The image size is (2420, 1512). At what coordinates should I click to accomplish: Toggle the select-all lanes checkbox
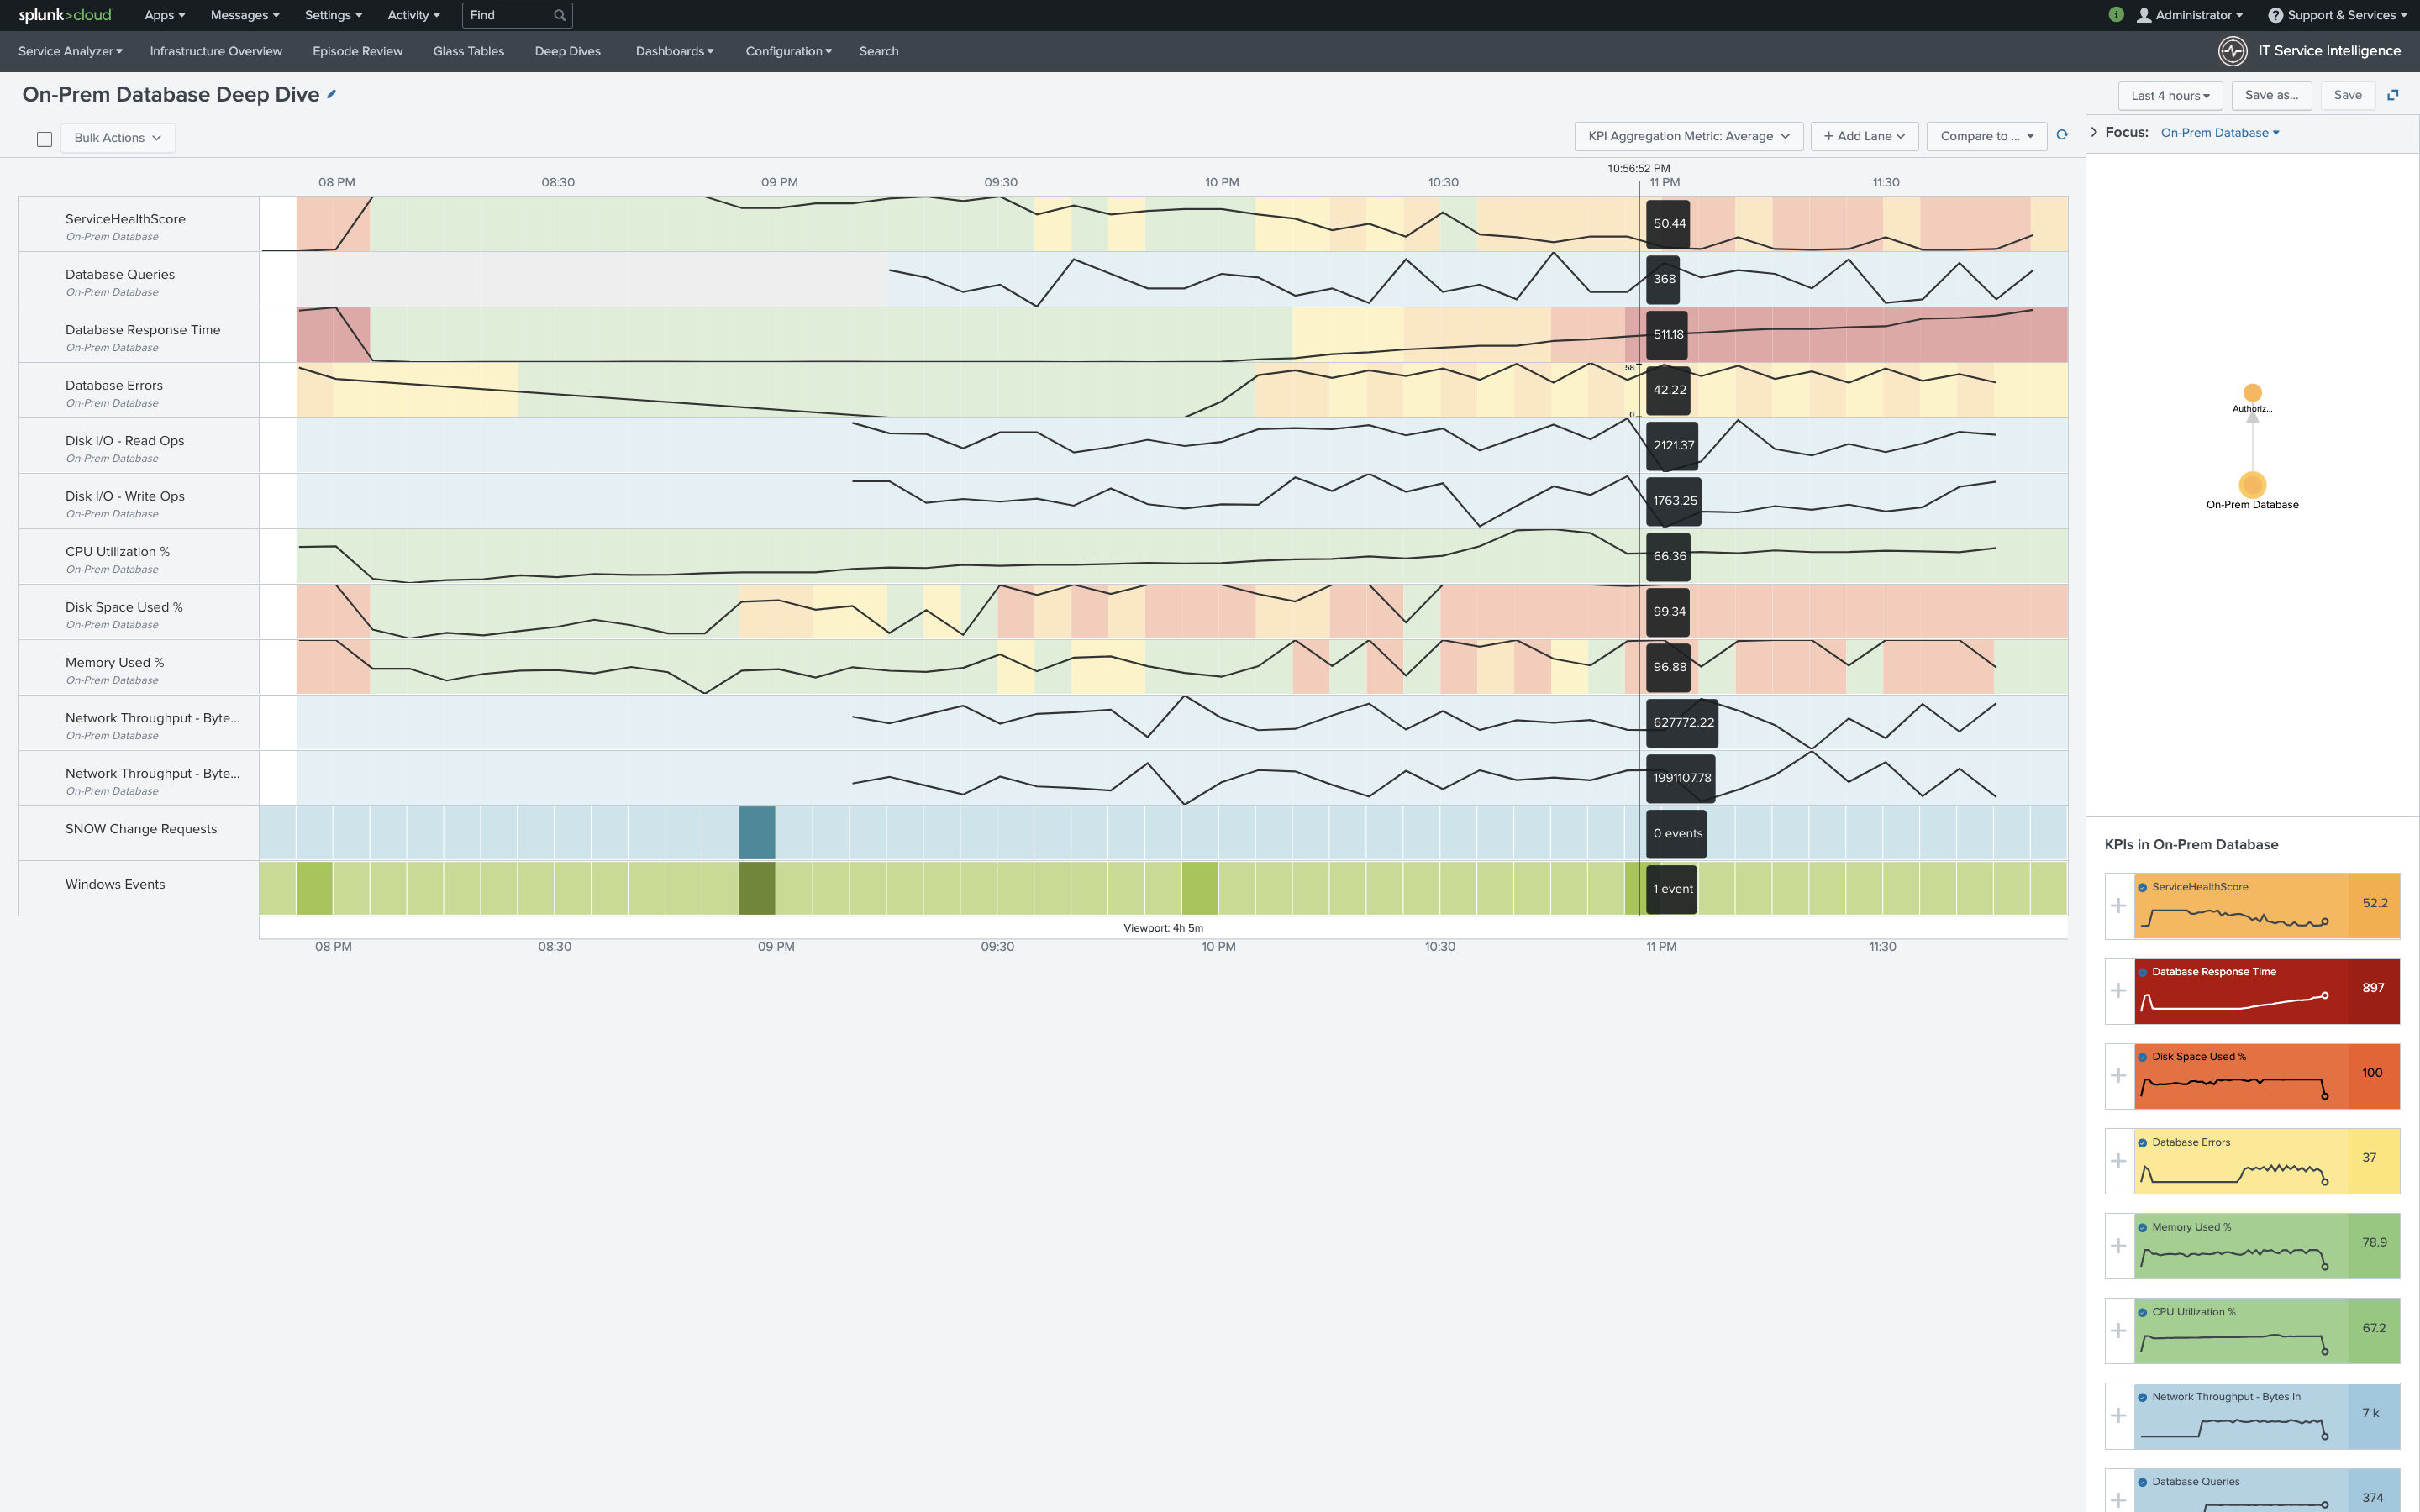(44, 139)
